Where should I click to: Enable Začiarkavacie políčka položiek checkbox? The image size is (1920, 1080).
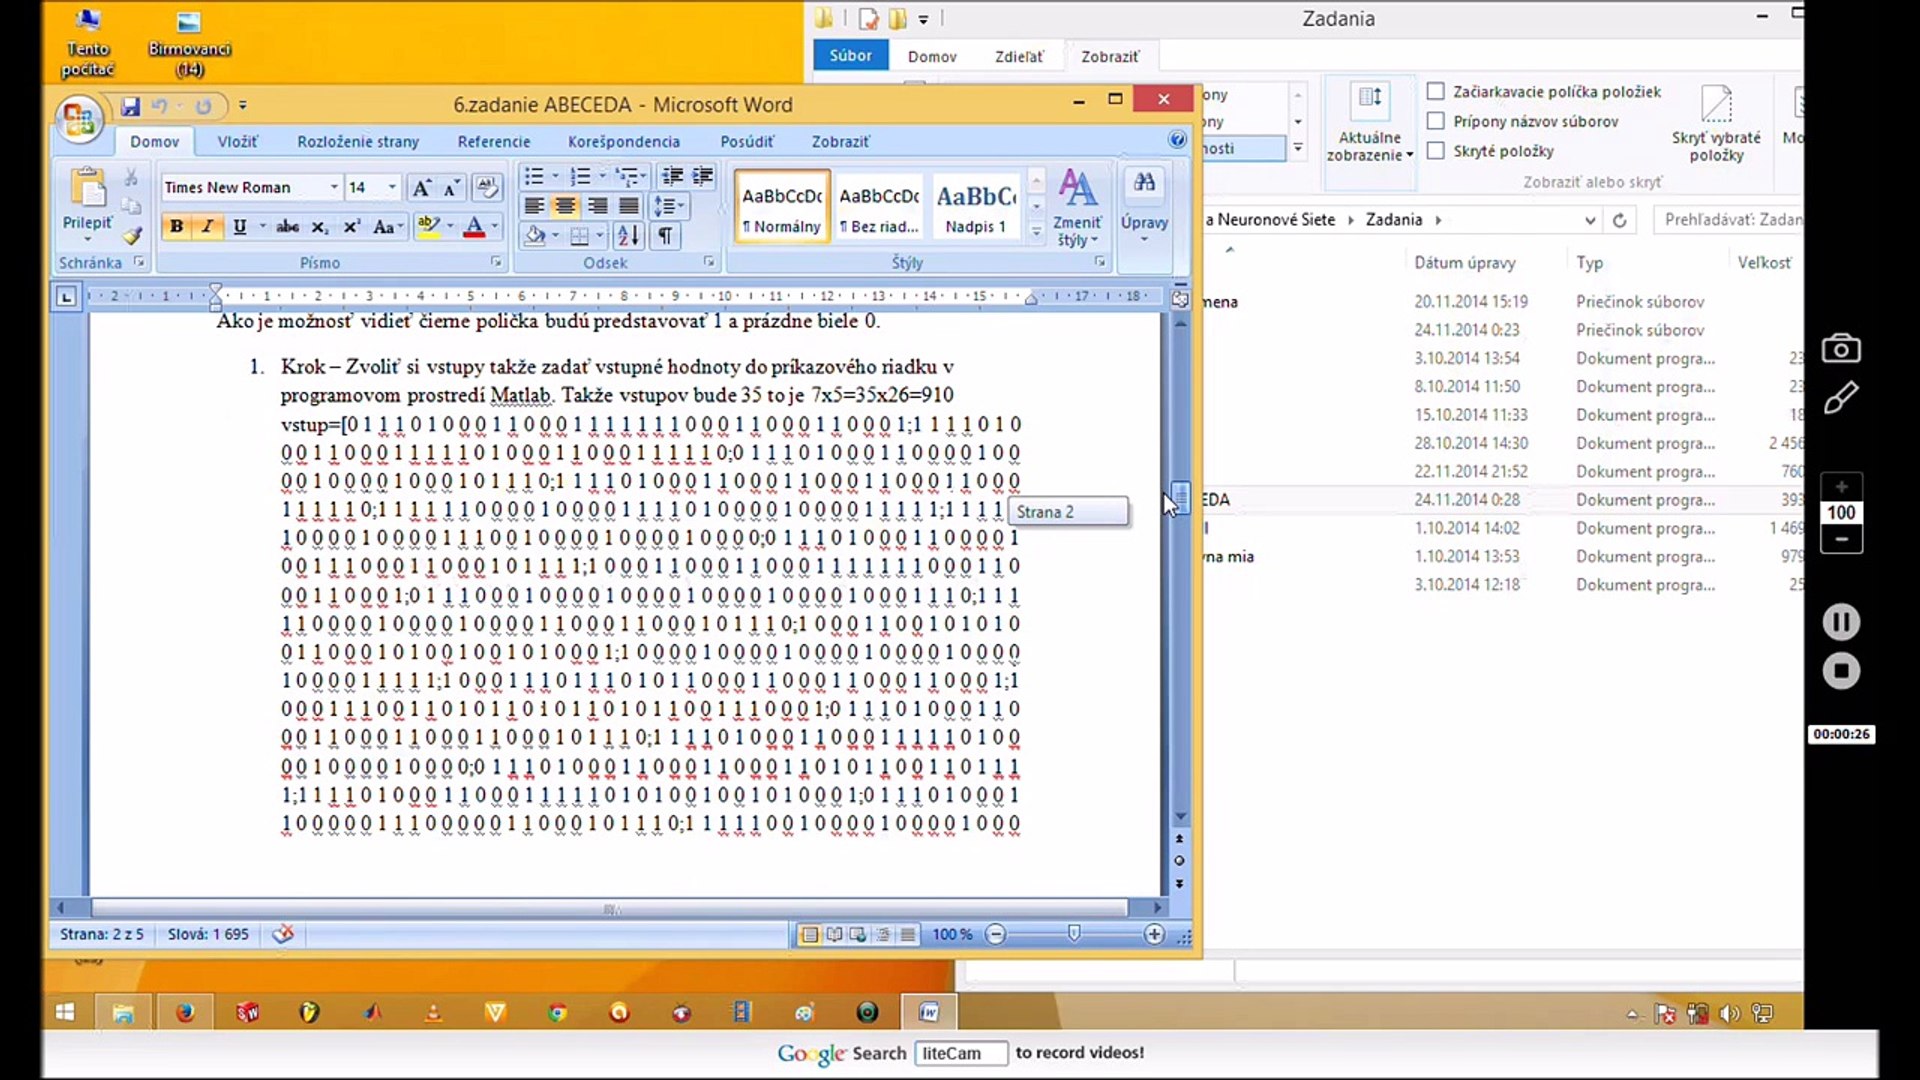[x=1436, y=92]
